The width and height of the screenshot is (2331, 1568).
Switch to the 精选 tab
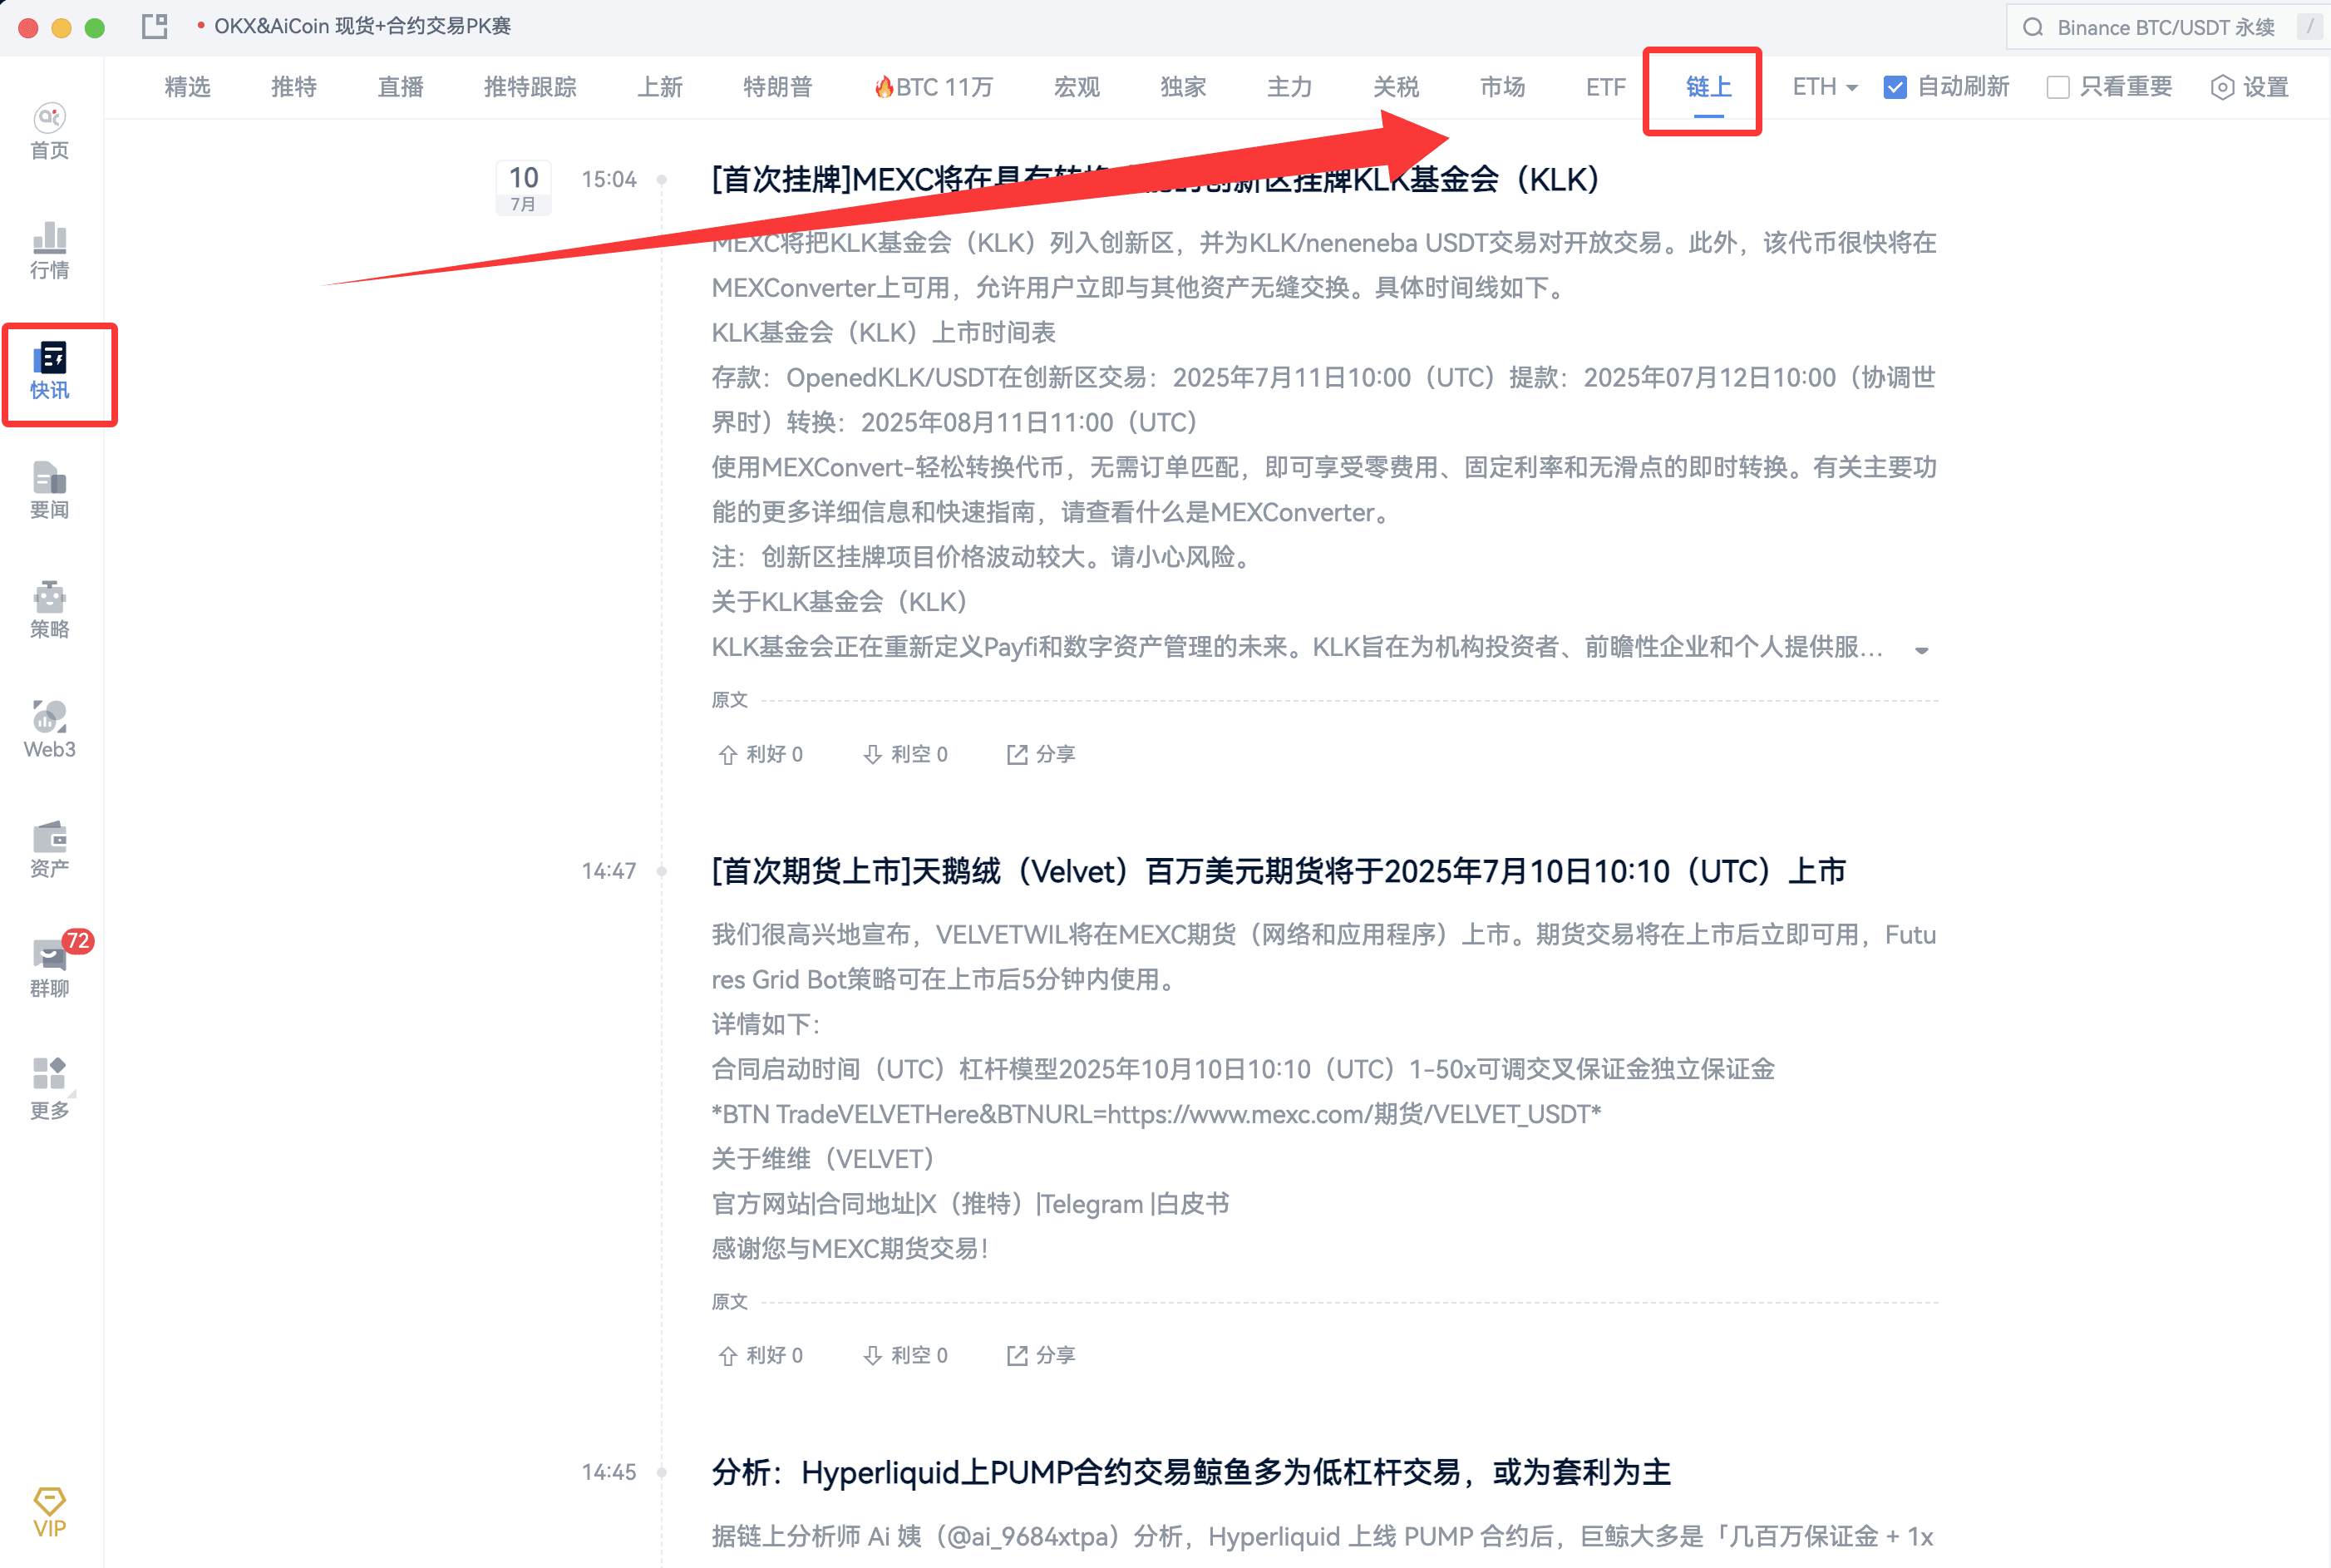187,87
